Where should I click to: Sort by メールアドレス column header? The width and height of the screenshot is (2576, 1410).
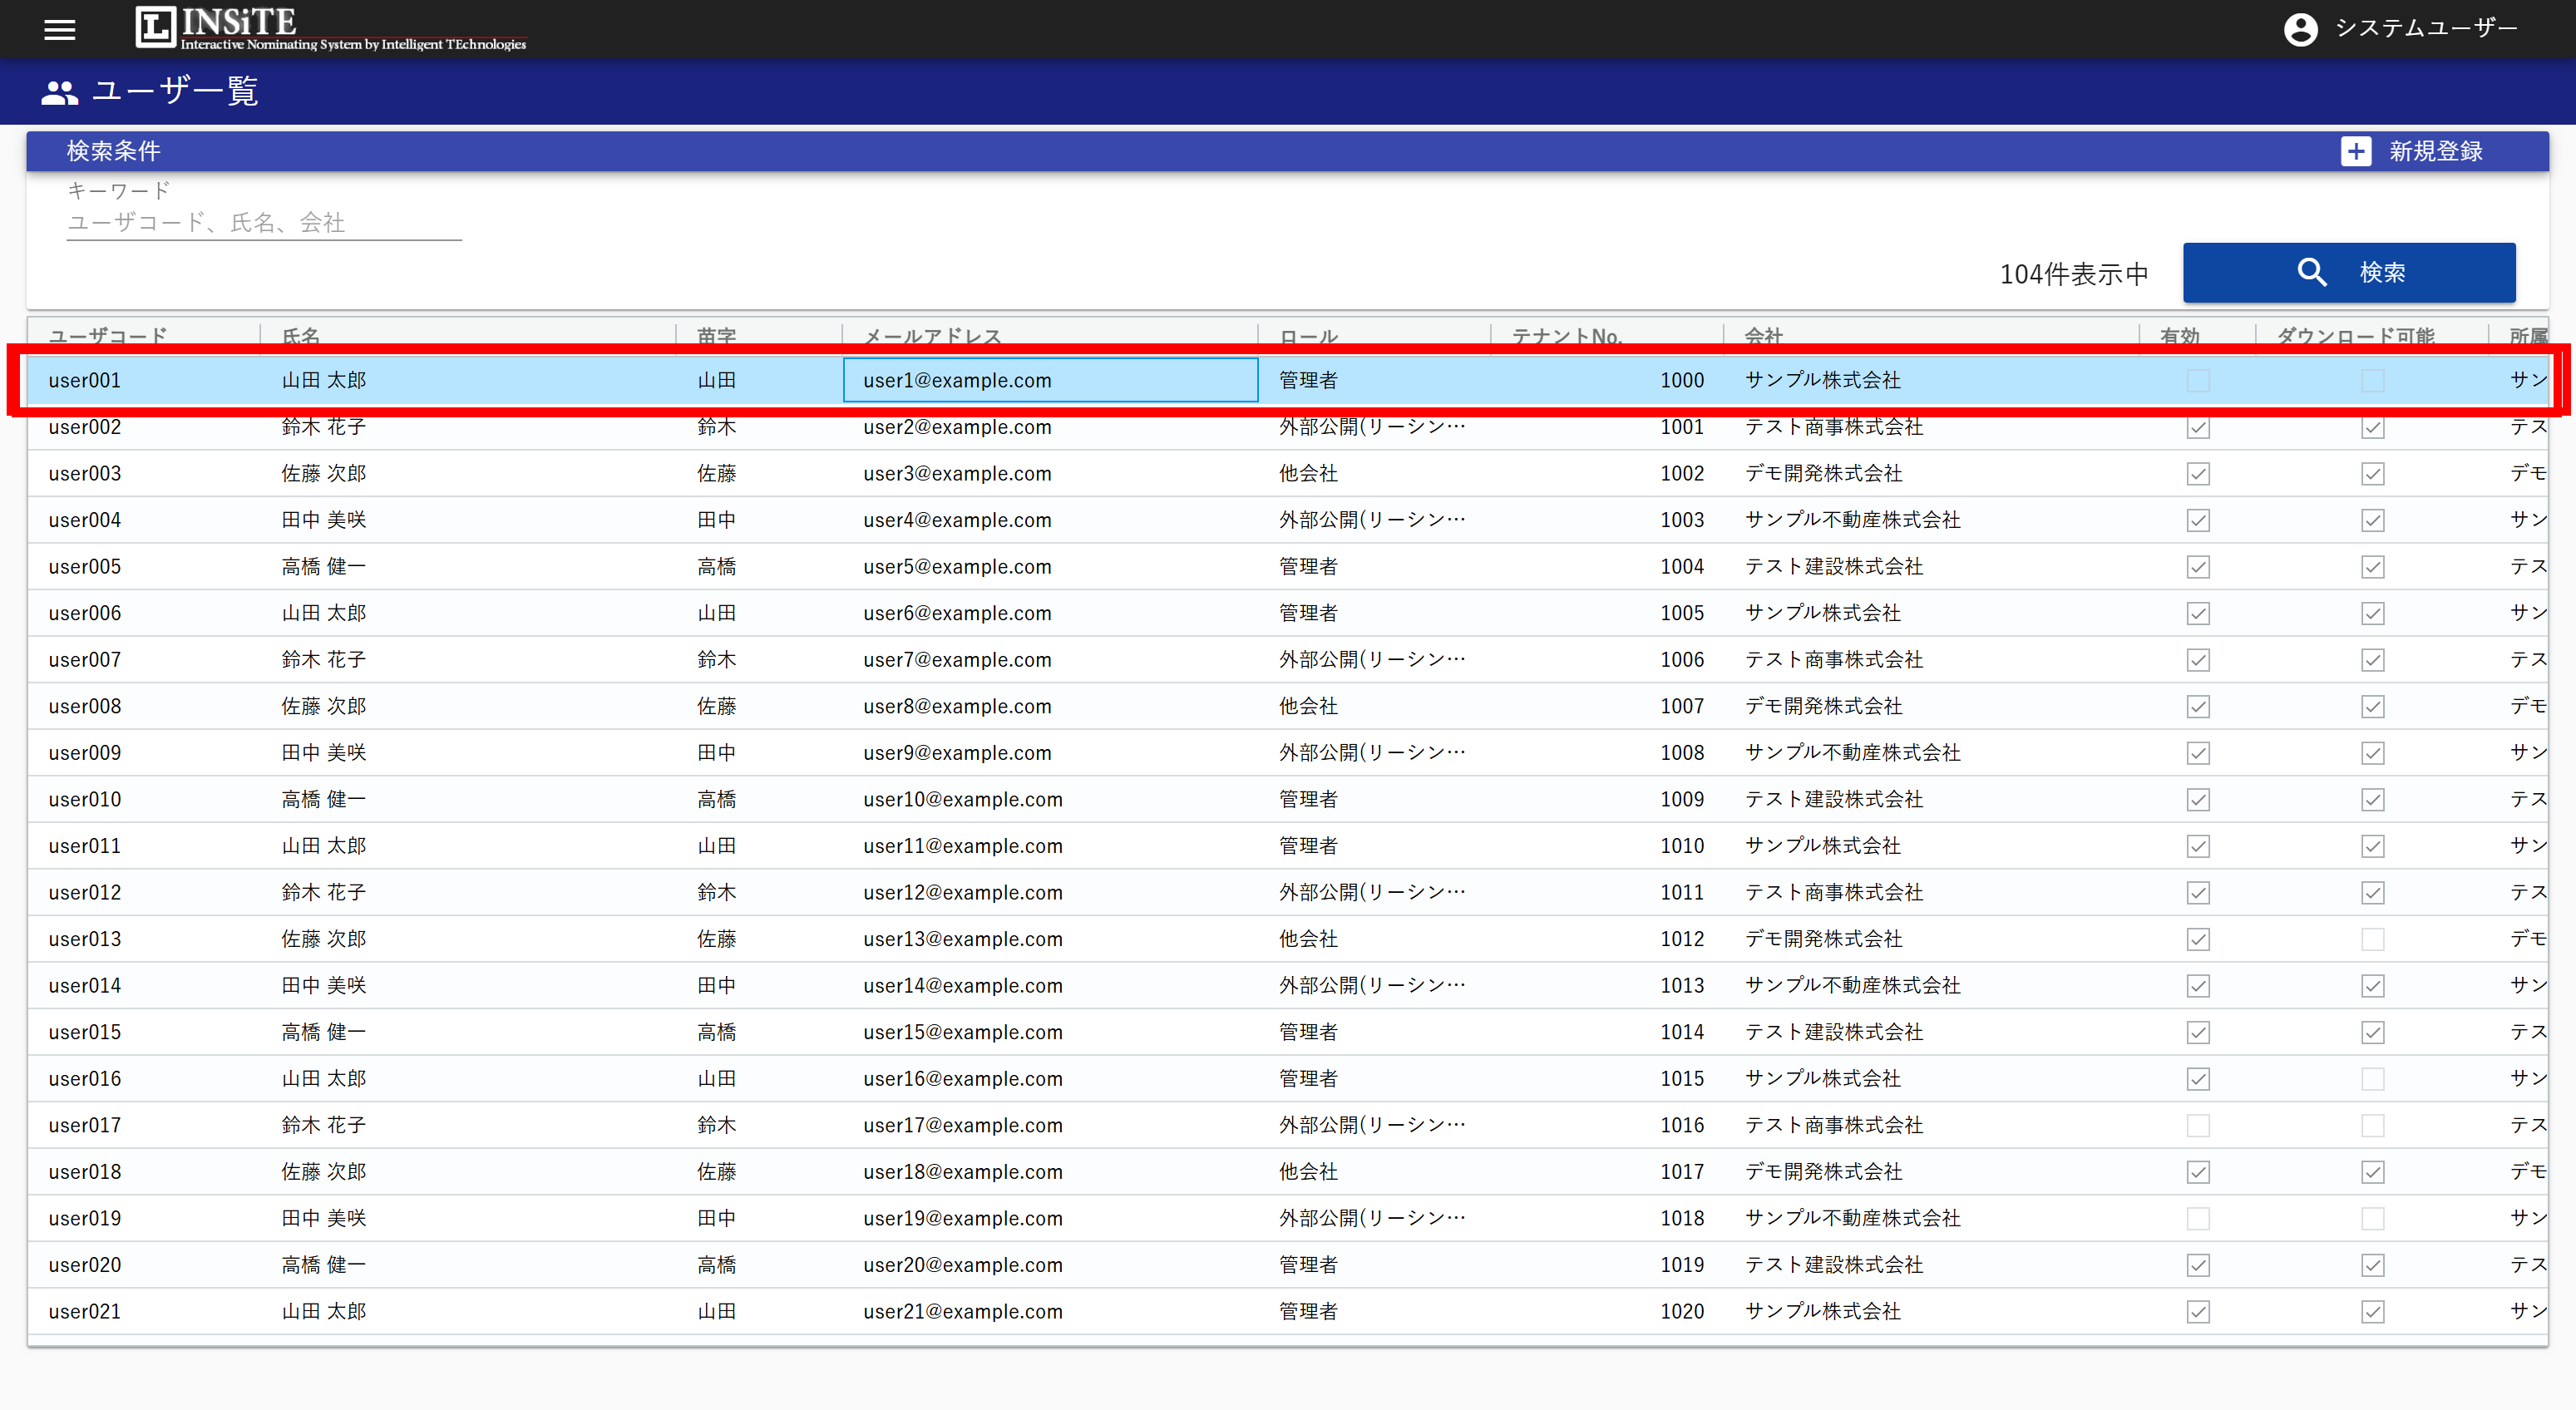[932, 336]
